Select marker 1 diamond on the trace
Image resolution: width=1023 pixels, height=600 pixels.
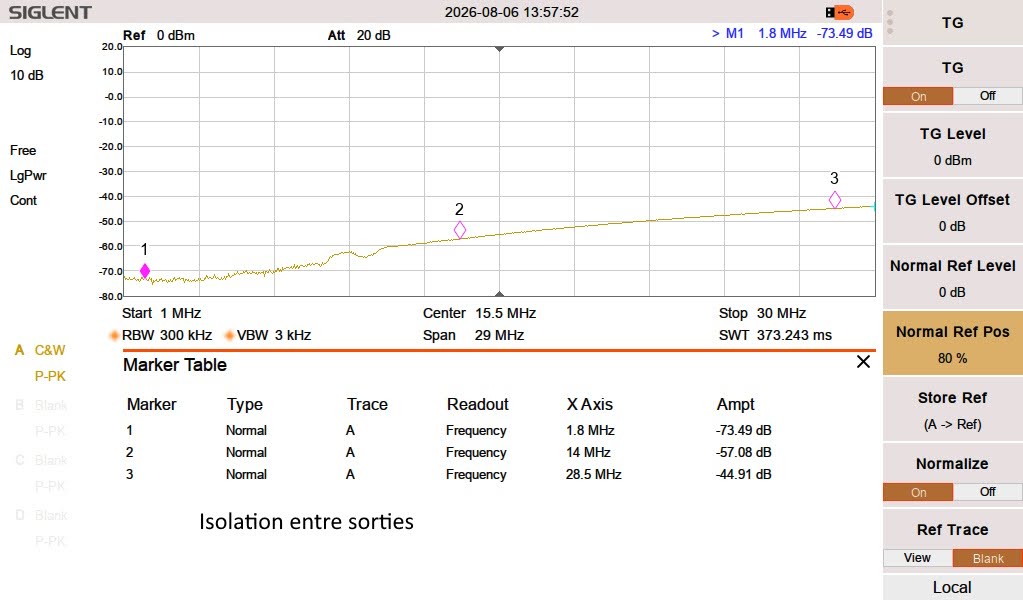coord(145,271)
